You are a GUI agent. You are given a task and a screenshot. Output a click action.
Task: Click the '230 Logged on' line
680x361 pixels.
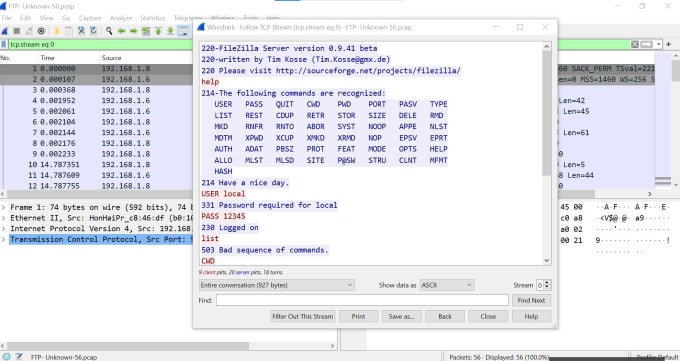tap(230, 227)
